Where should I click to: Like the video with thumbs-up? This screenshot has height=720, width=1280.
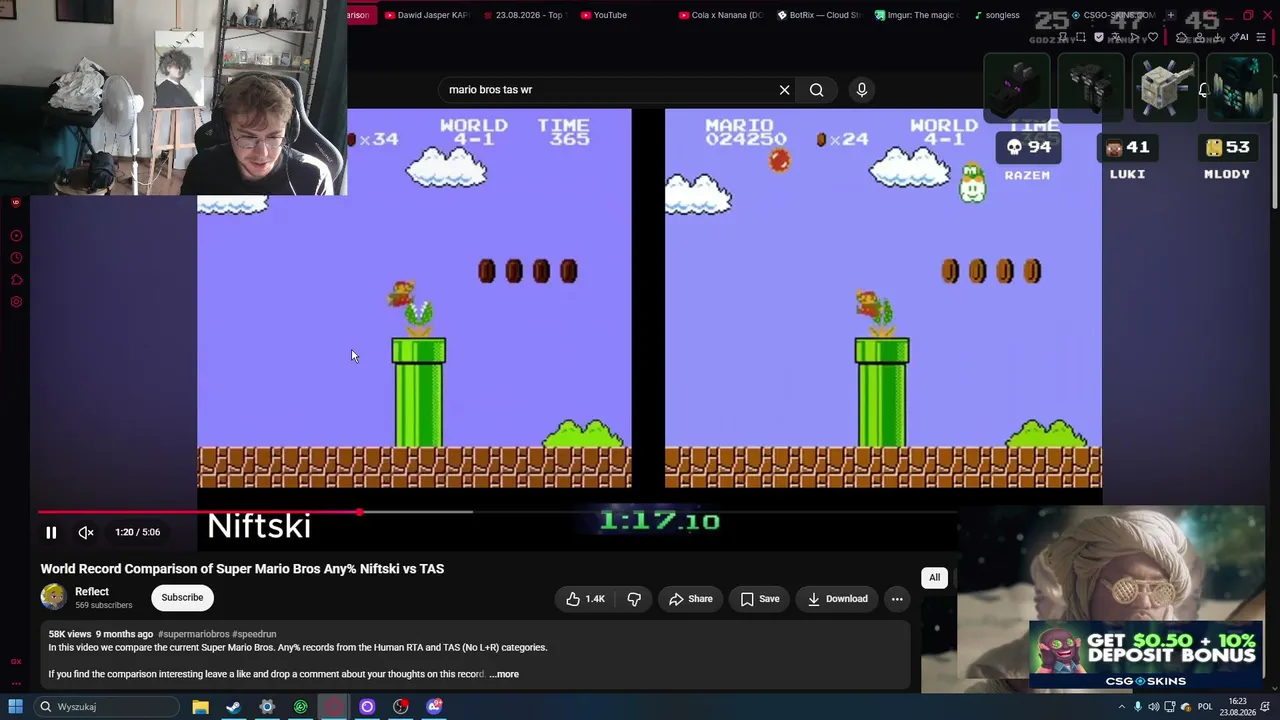[x=585, y=599]
